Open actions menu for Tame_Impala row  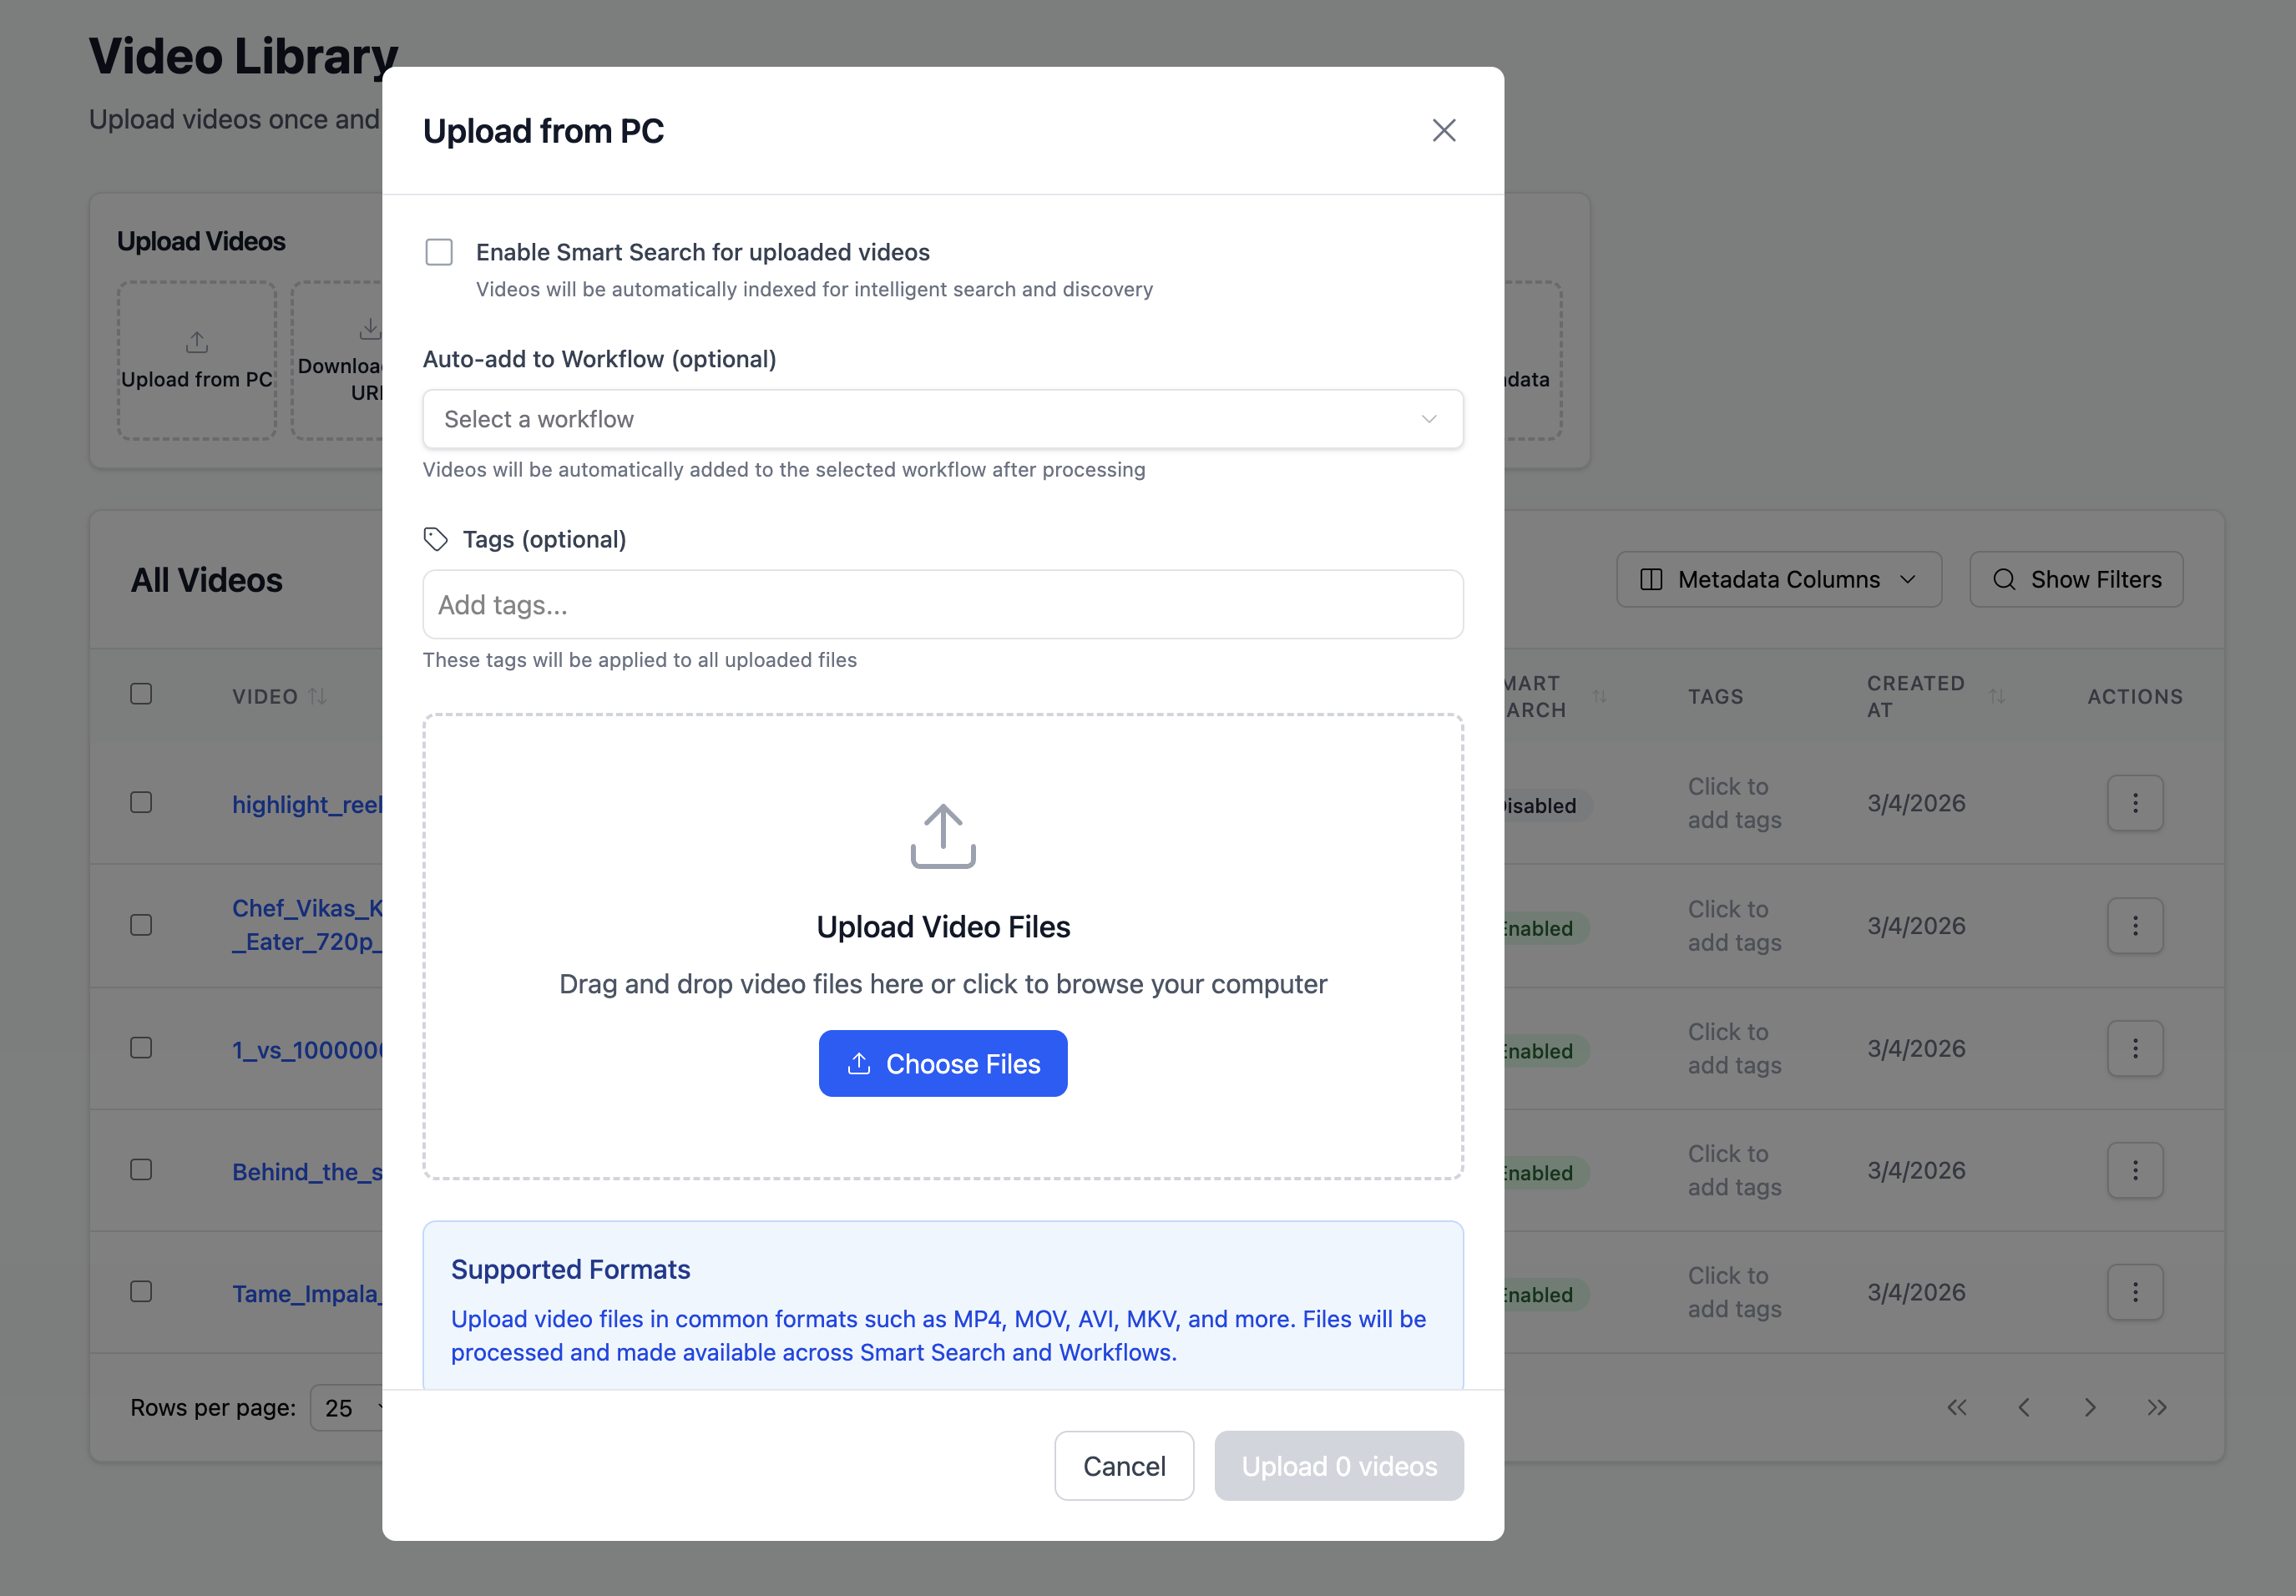click(x=2134, y=1292)
